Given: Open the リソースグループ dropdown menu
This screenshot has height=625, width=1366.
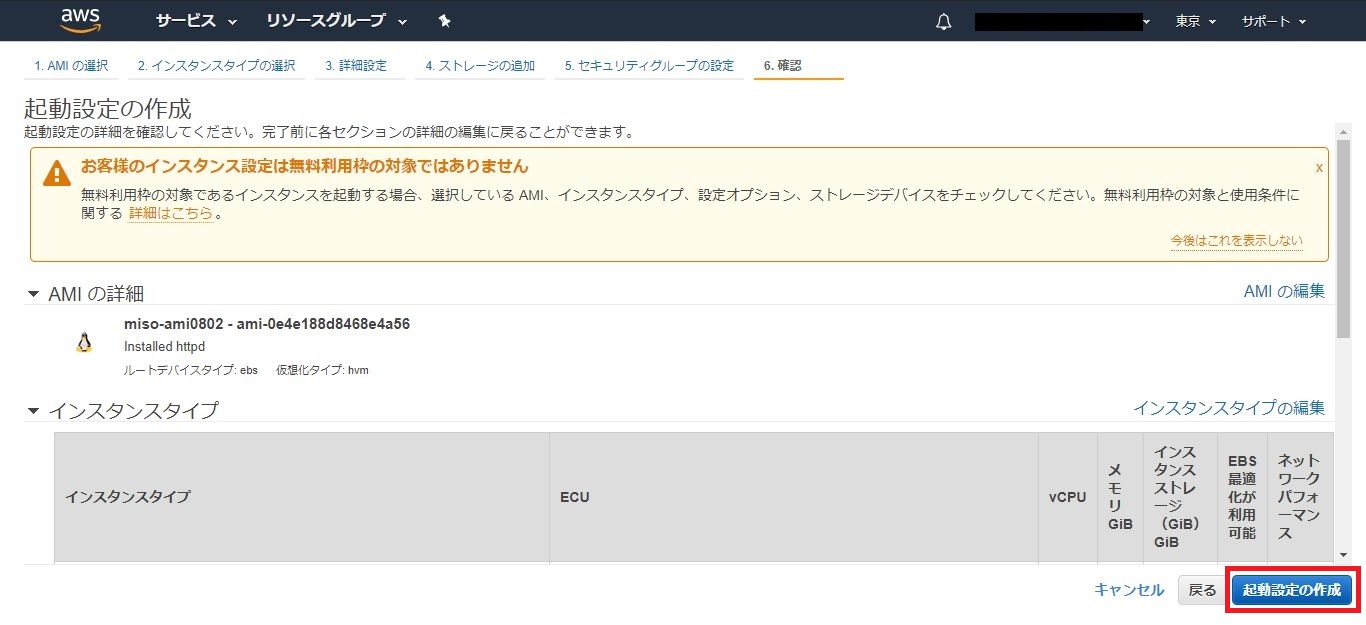Looking at the screenshot, I should (337, 21).
